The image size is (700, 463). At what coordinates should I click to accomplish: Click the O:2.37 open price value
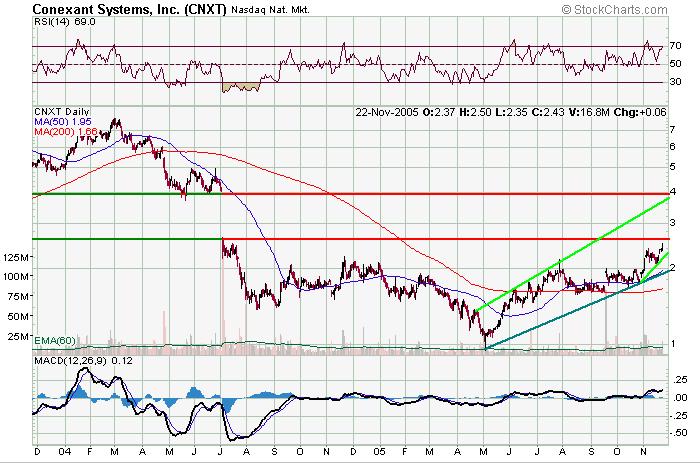point(438,113)
